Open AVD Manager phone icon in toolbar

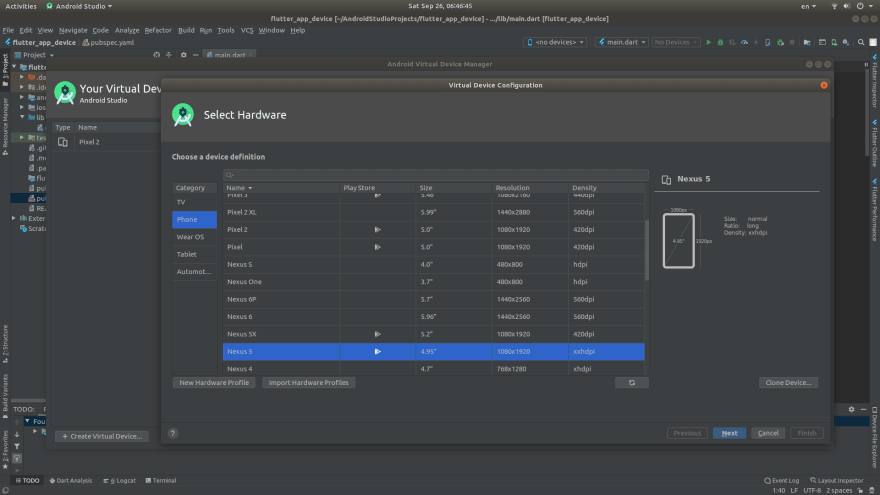point(834,42)
